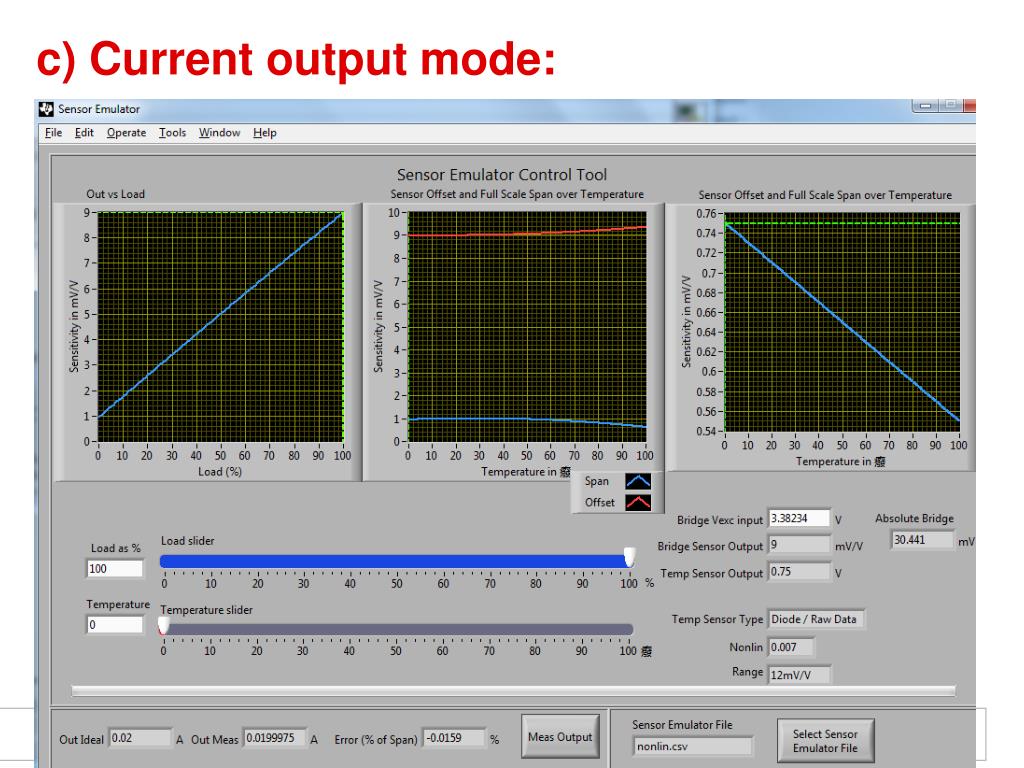Image resolution: width=1024 pixels, height=768 pixels.
Task: Click the horizontal scrollbar below sliders
Action: (x=513, y=691)
